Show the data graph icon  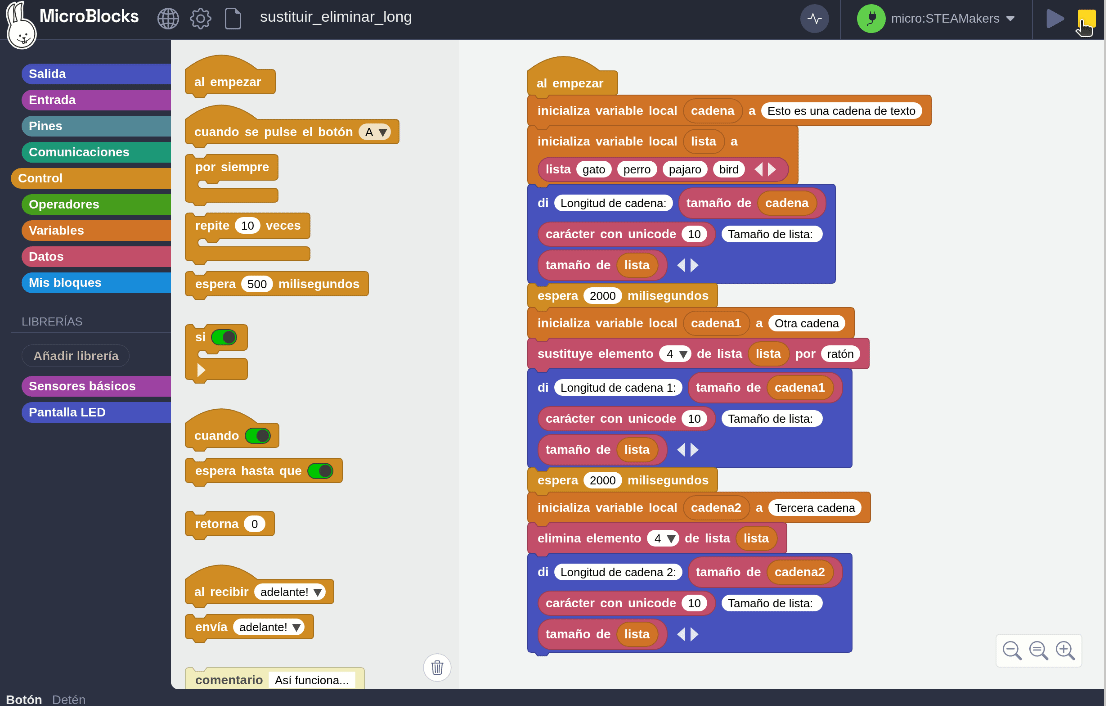click(815, 19)
